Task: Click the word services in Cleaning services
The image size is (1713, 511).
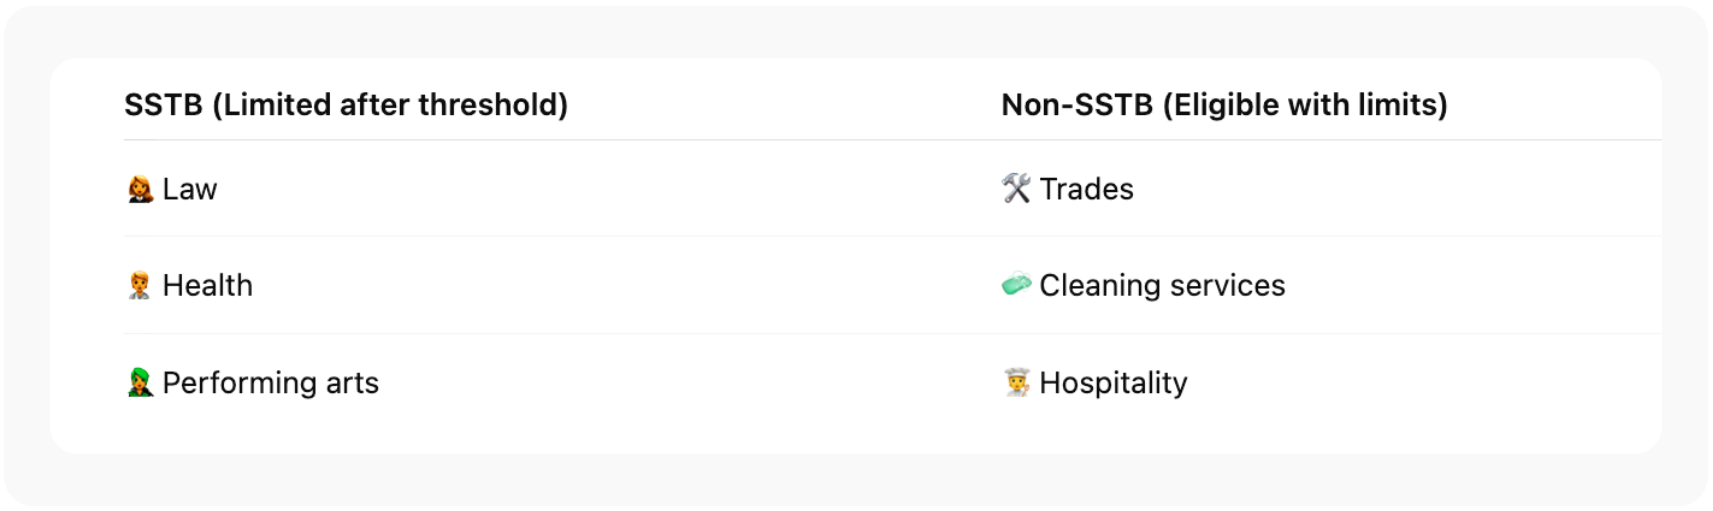Action: [1227, 286]
